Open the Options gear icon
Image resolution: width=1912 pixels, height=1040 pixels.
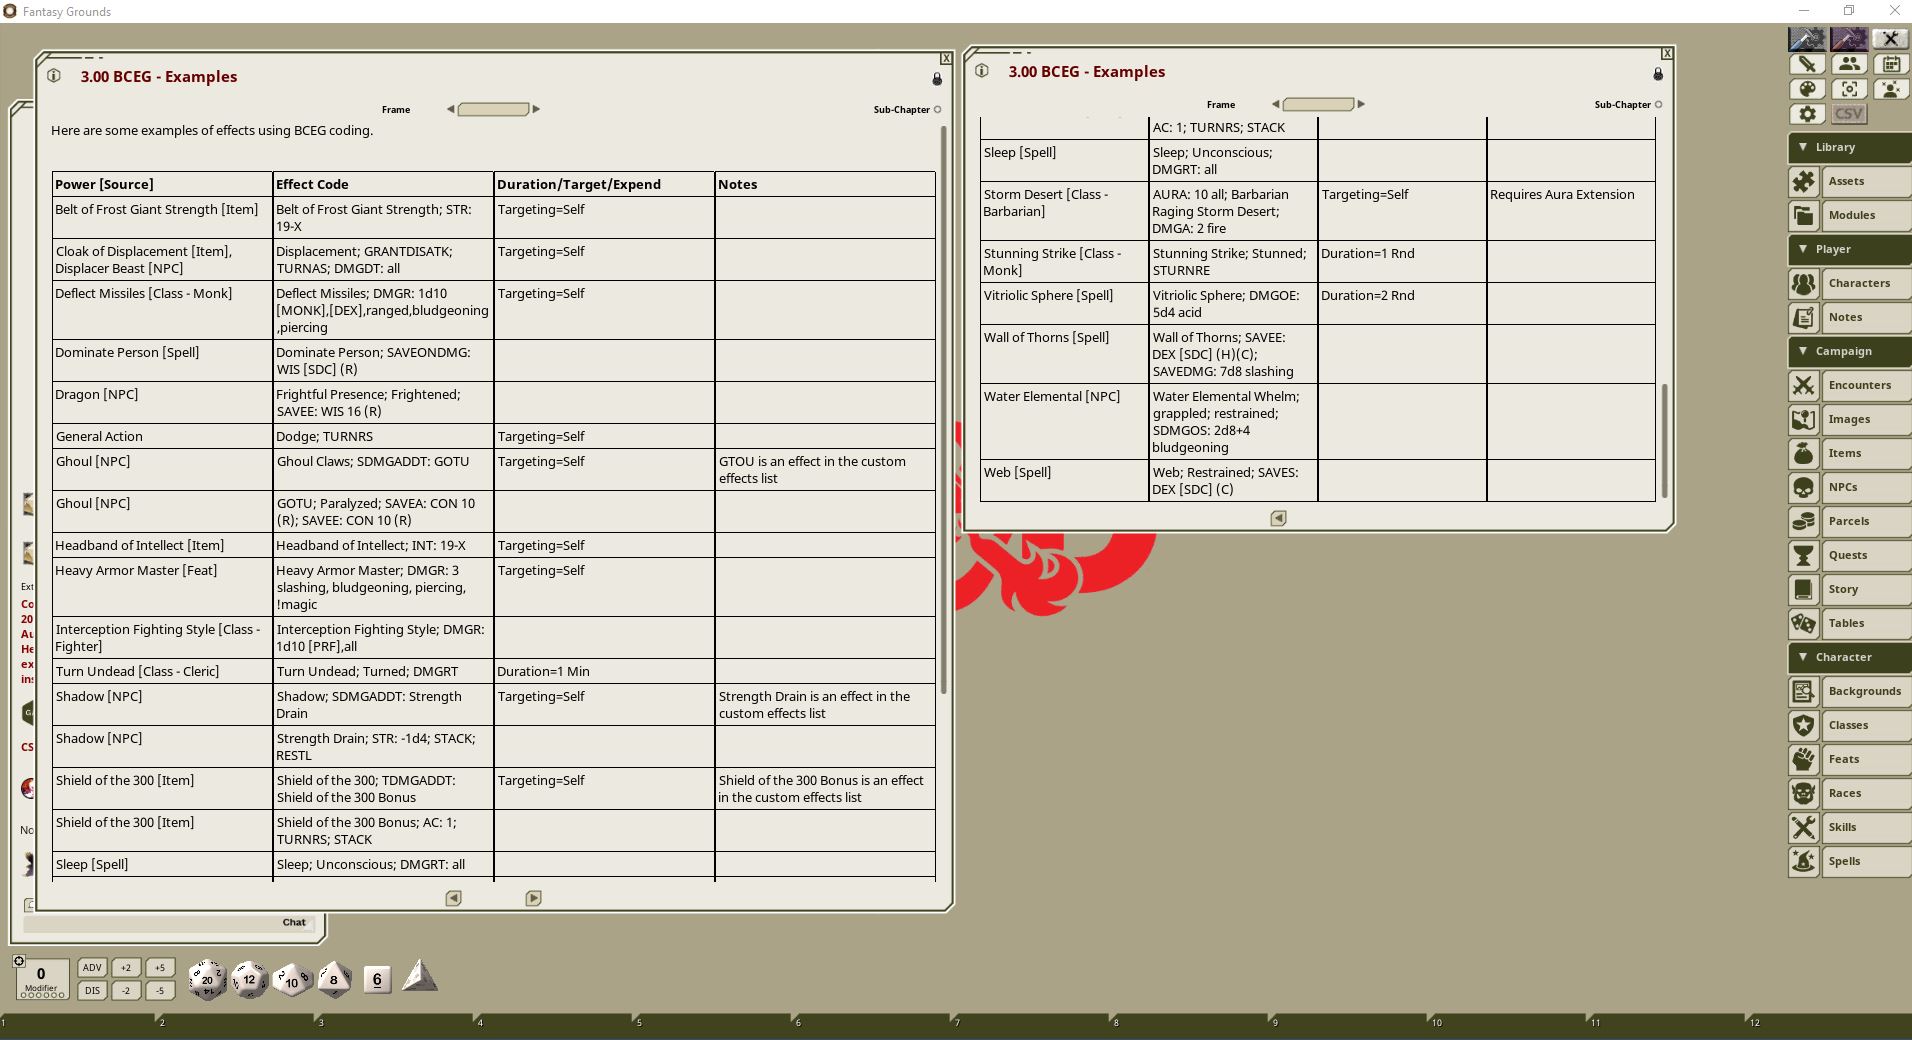click(1807, 114)
